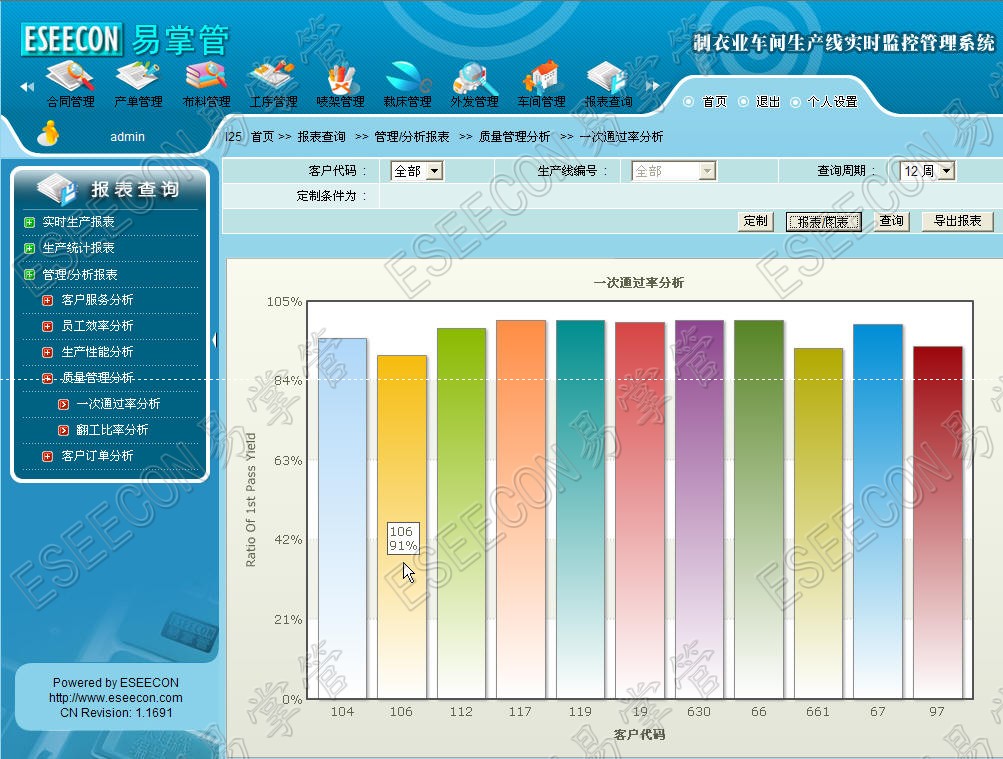Click the 导出报表 button
Viewport: 1003px width, 759px height.
click(x=957, y=221)
